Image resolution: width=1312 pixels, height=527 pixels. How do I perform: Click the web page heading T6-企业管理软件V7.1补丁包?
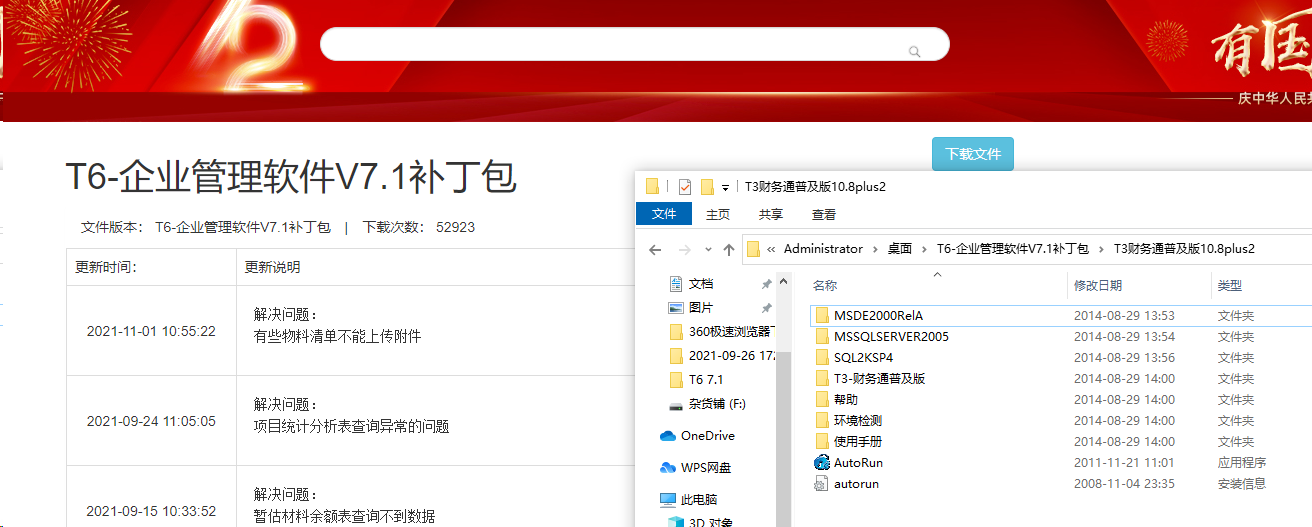tap(291, 177)
